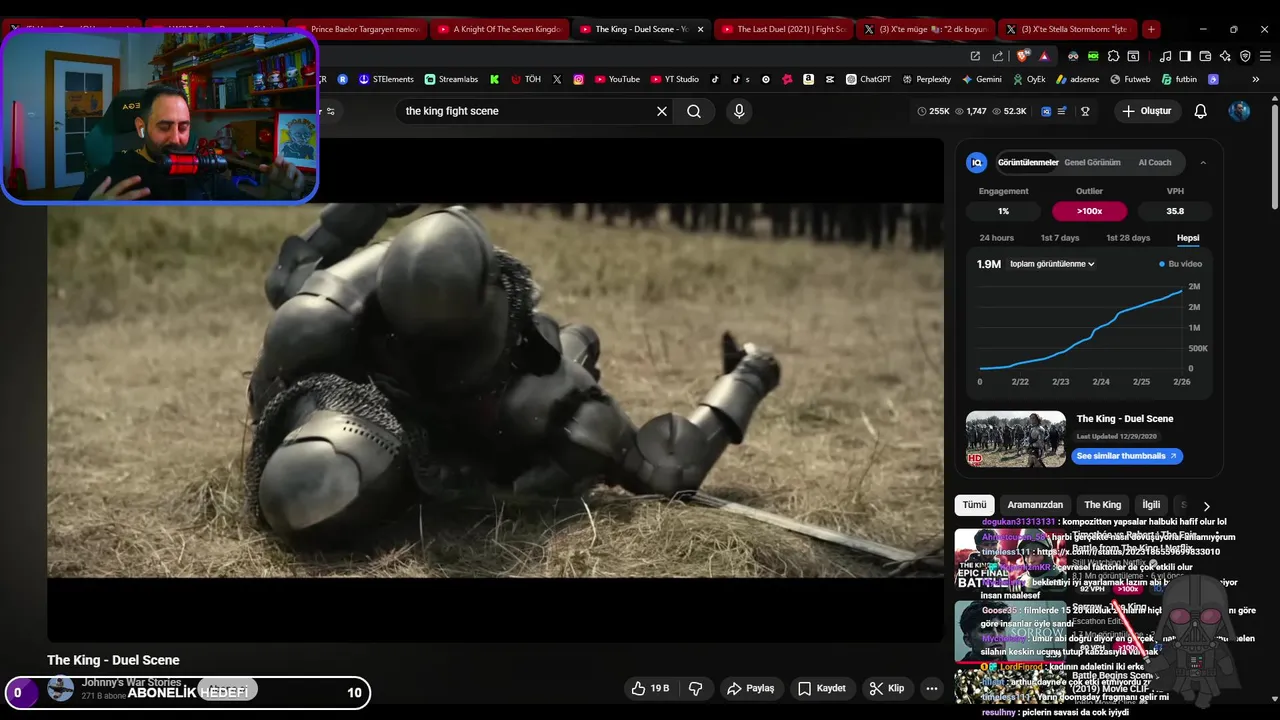Open Instagram bookmark icon
This screenshot has height=720, width=1280.
pos(578,79)
